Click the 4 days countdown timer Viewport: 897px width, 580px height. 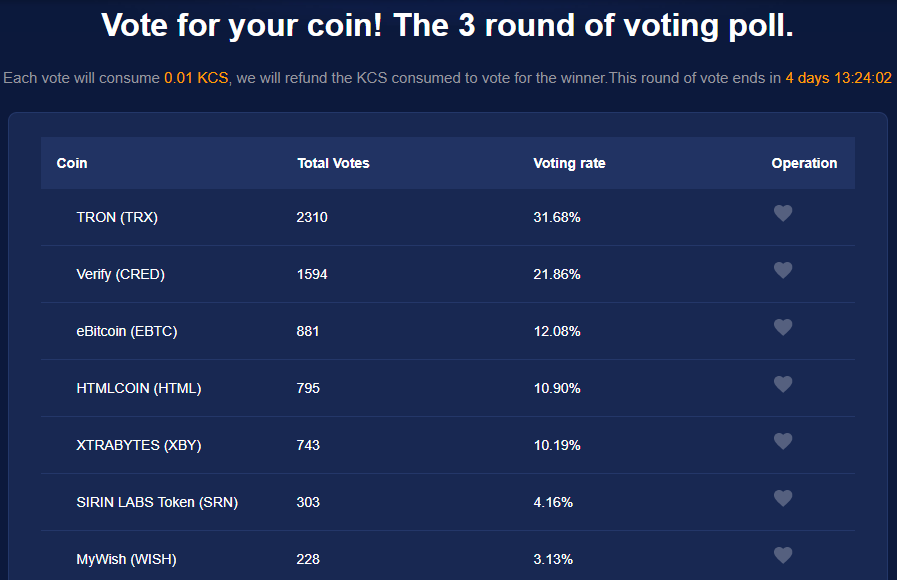pyautogui.click(x=838, y=78)
